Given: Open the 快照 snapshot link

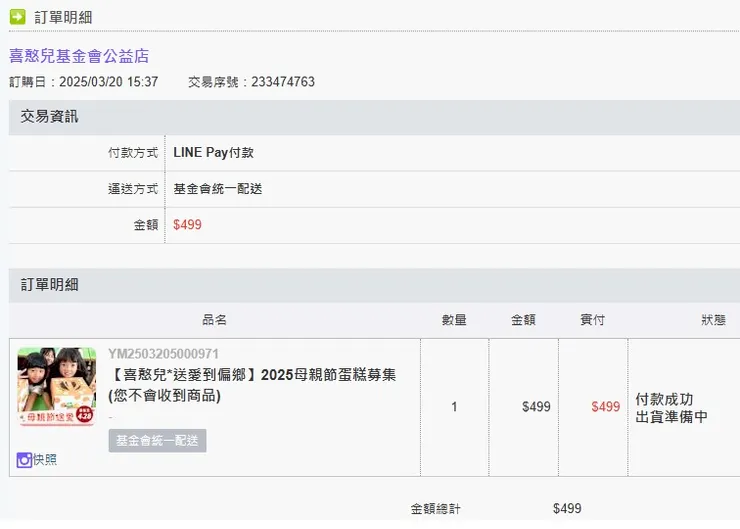Looking at the screenshot, I should click(x=45, y=460).
